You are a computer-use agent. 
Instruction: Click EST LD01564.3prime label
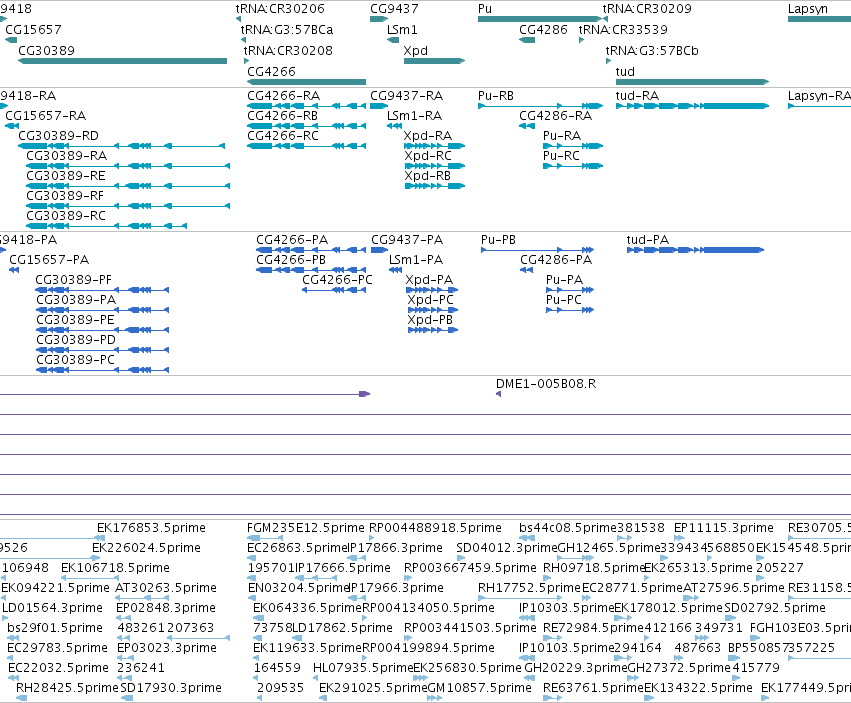[53, 608]
